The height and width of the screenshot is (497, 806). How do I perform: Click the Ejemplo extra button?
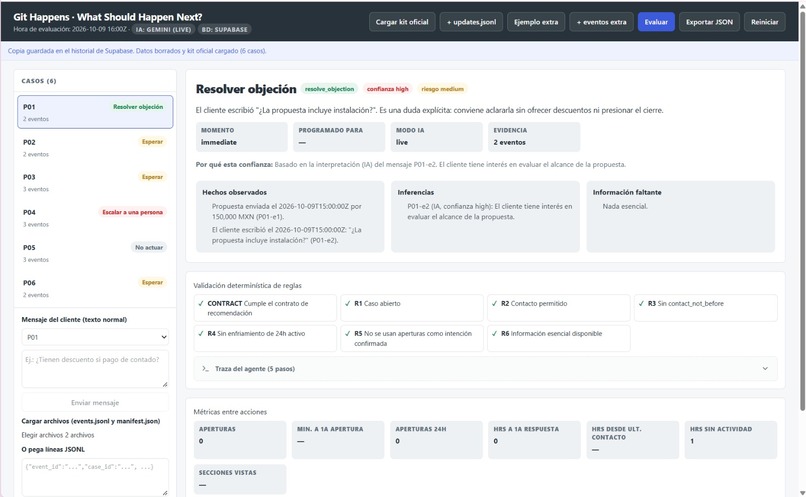pyautogui.click(x=536, y=22)
